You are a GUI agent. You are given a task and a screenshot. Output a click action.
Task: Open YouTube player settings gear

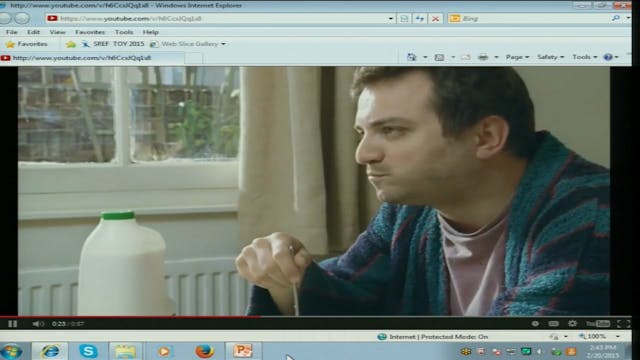[x=573, y=323]
